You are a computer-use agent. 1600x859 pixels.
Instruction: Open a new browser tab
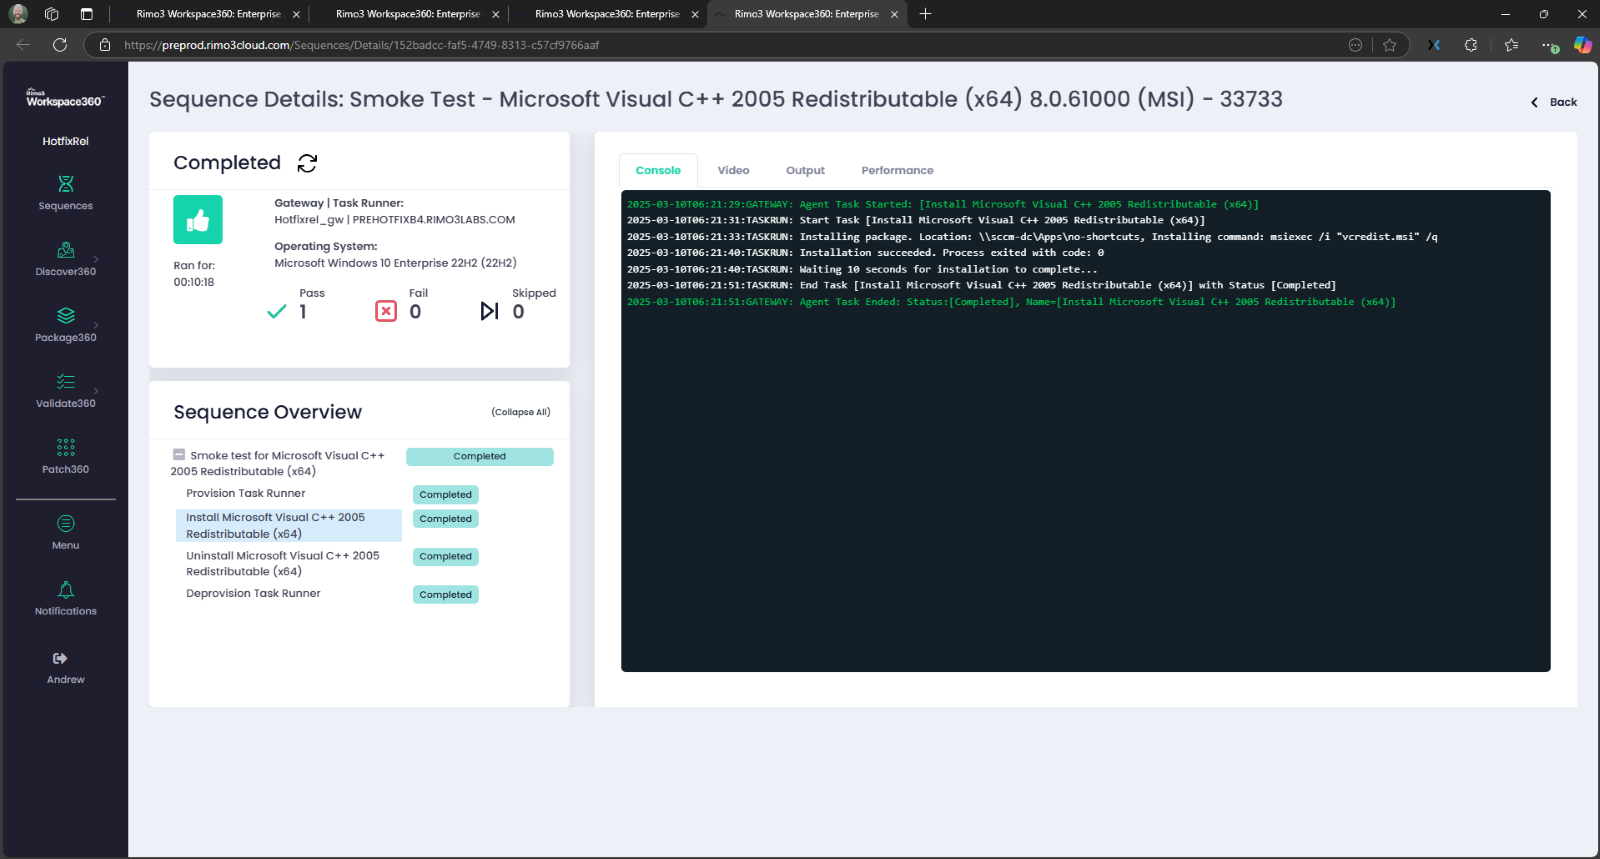pos(925,14)
